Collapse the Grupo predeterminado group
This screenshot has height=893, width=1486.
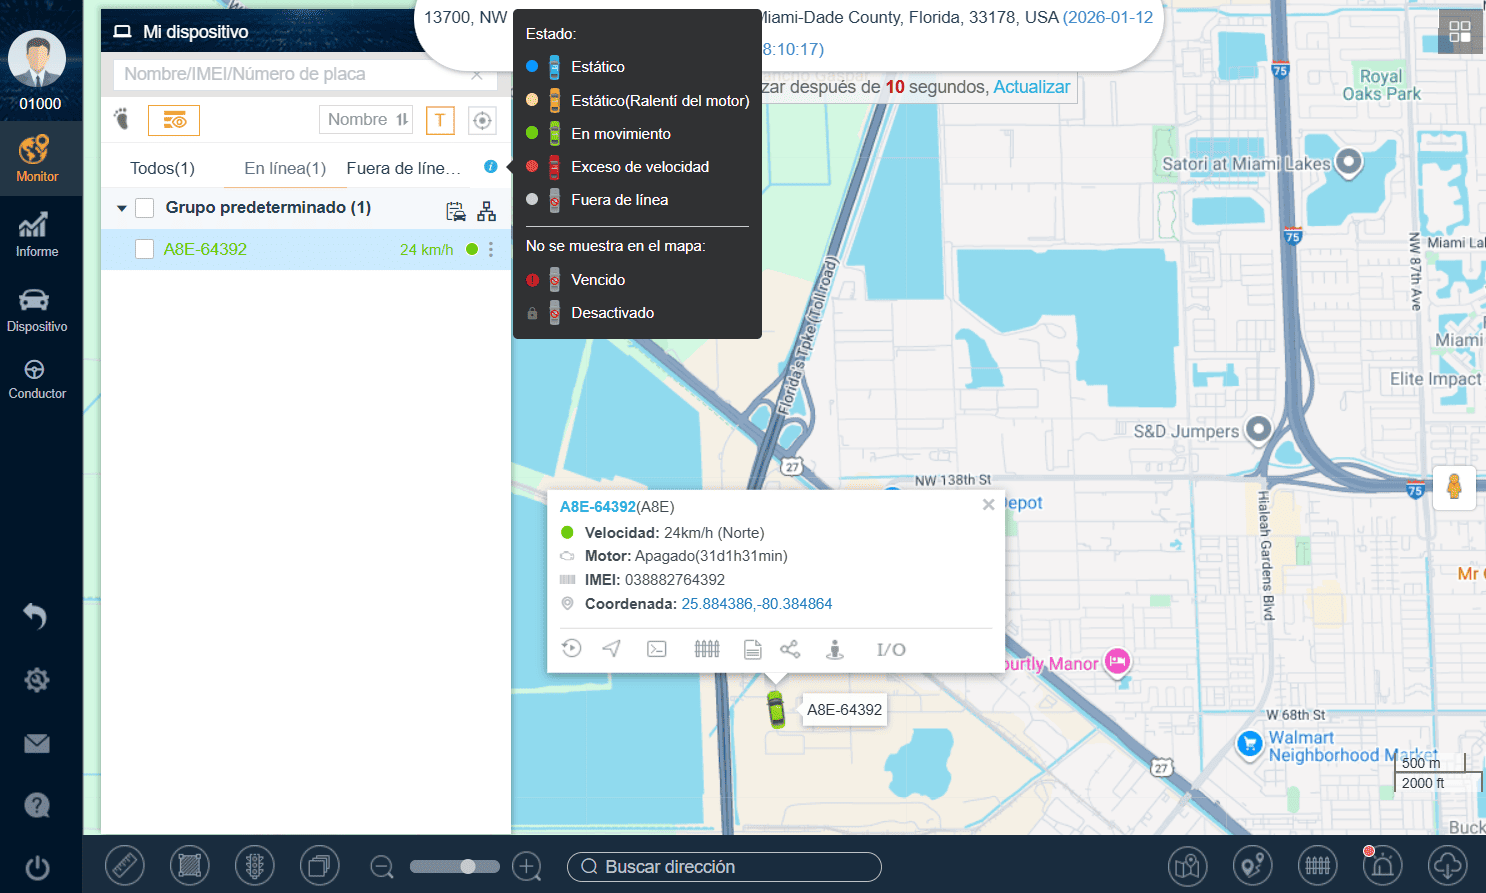[122, 208]
